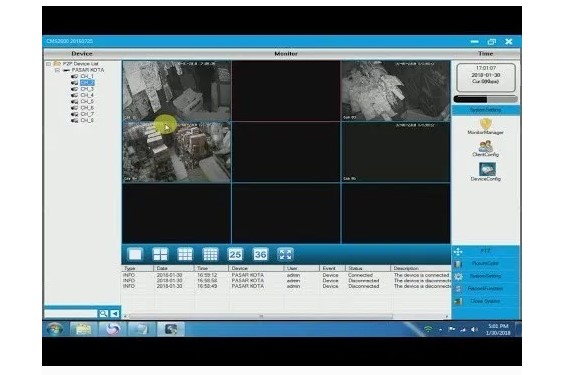The height and width of the screenshot is (375, 563).
Task: Click the P2P Device List folder icon
Action: click(57, 64)
